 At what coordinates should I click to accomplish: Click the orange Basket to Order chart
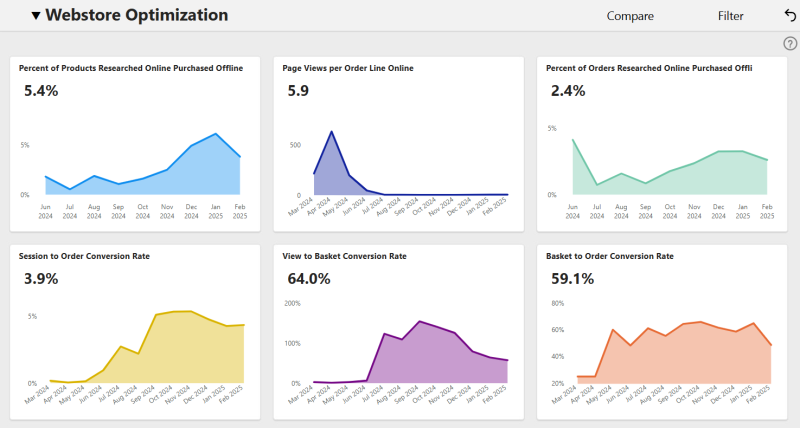(674, 353)
